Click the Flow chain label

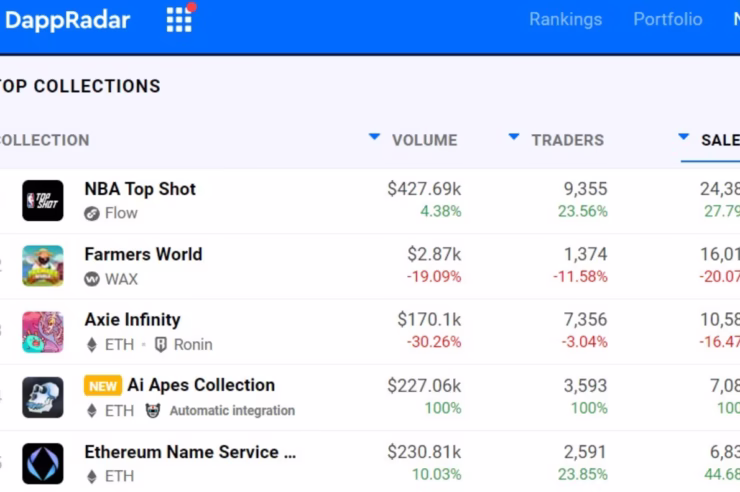121,213
